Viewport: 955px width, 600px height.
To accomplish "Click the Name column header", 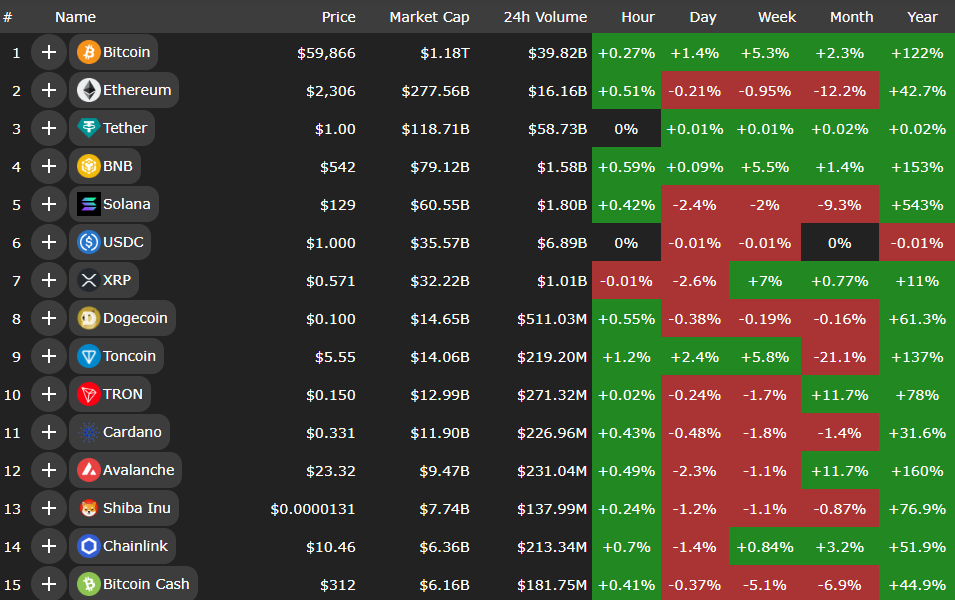I will click(75, 17).
